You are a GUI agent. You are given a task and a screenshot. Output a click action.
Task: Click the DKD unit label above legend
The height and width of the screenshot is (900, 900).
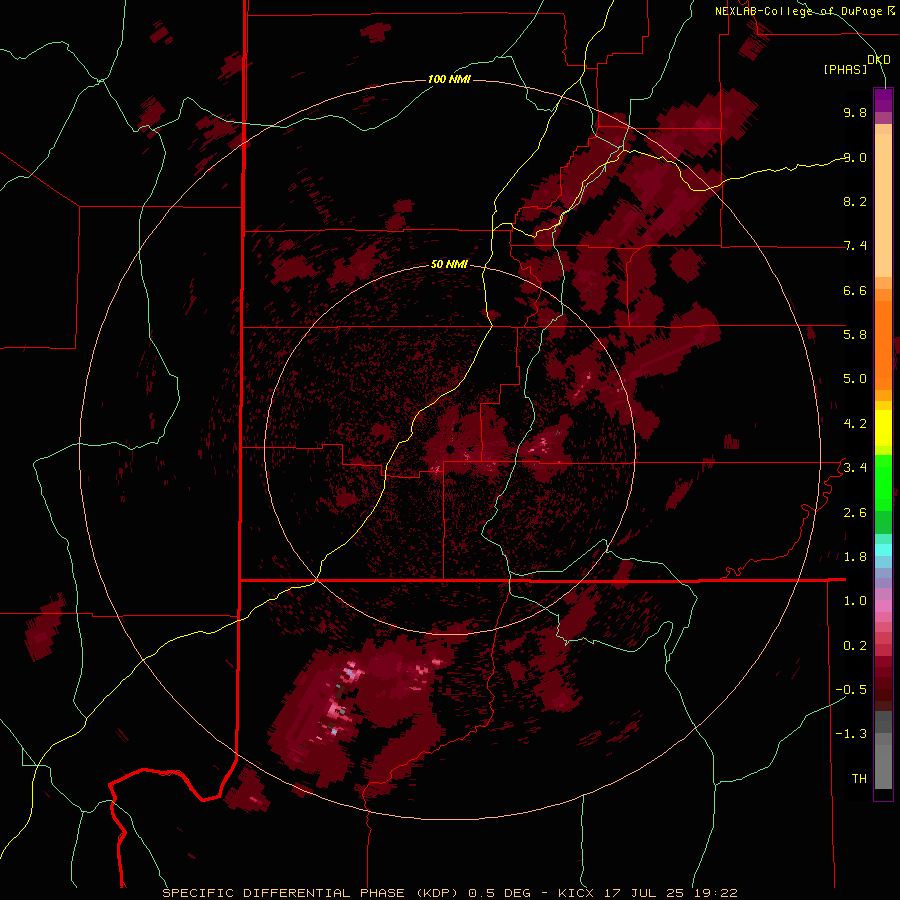(x=879, y=60)
